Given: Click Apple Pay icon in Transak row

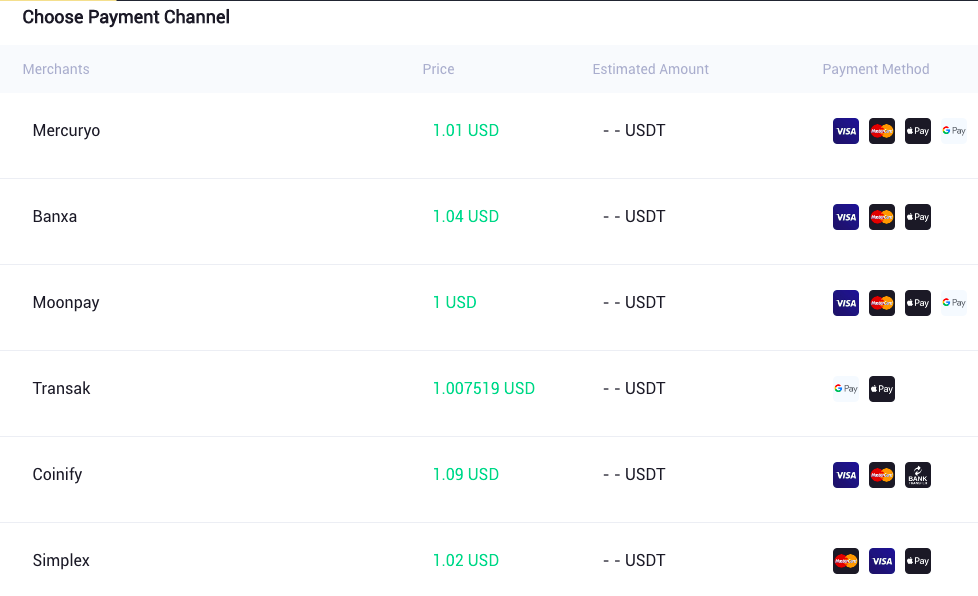Looking at the screenshot, I should pos(881,389).
